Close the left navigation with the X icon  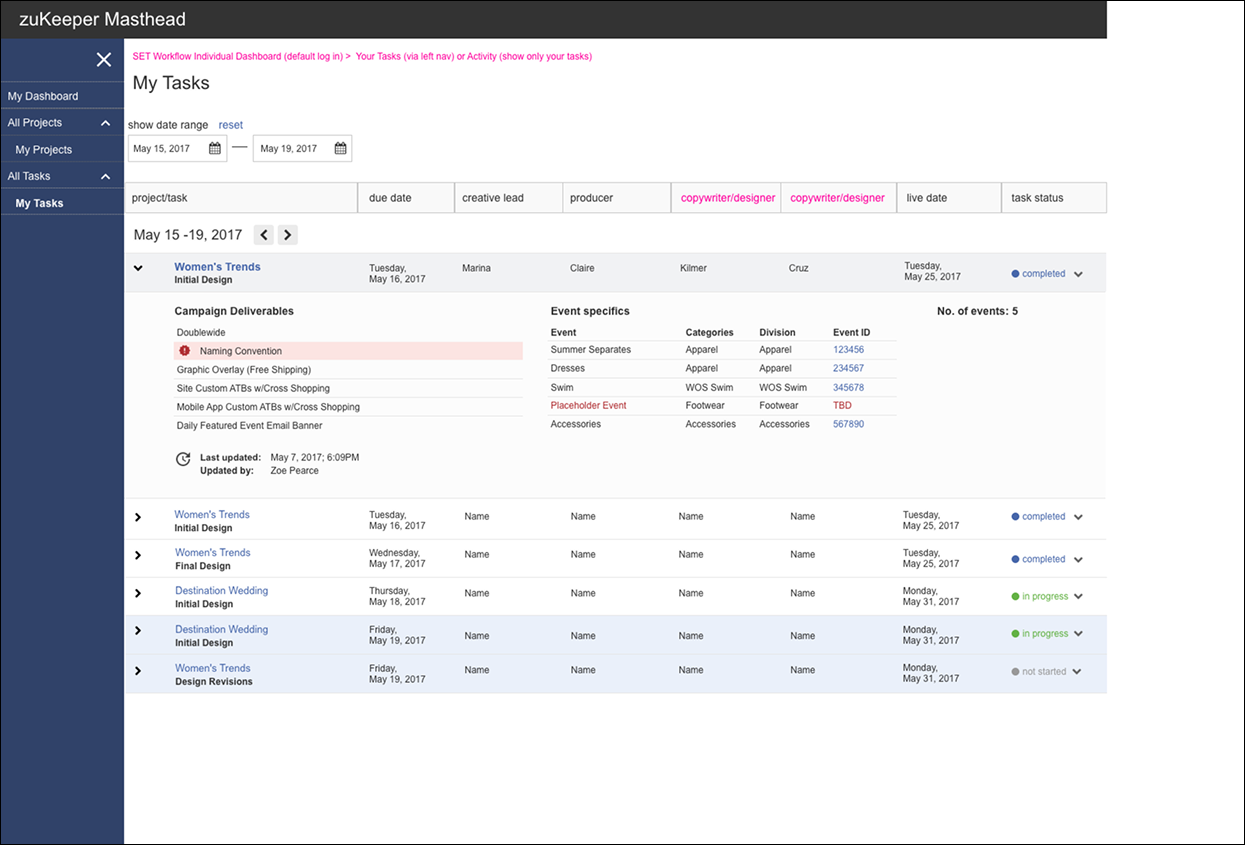pos(104,60)
